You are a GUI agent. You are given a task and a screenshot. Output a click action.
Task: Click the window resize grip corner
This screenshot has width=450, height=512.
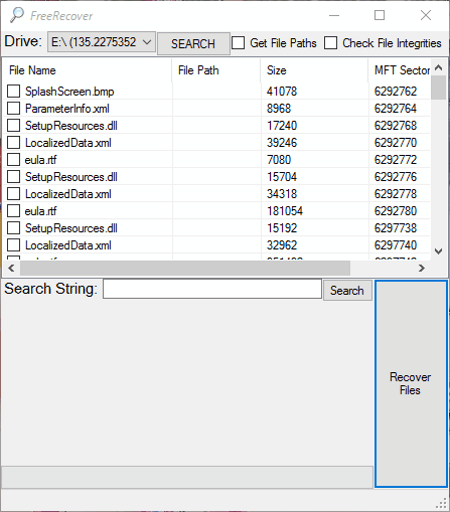pos(441,503)
